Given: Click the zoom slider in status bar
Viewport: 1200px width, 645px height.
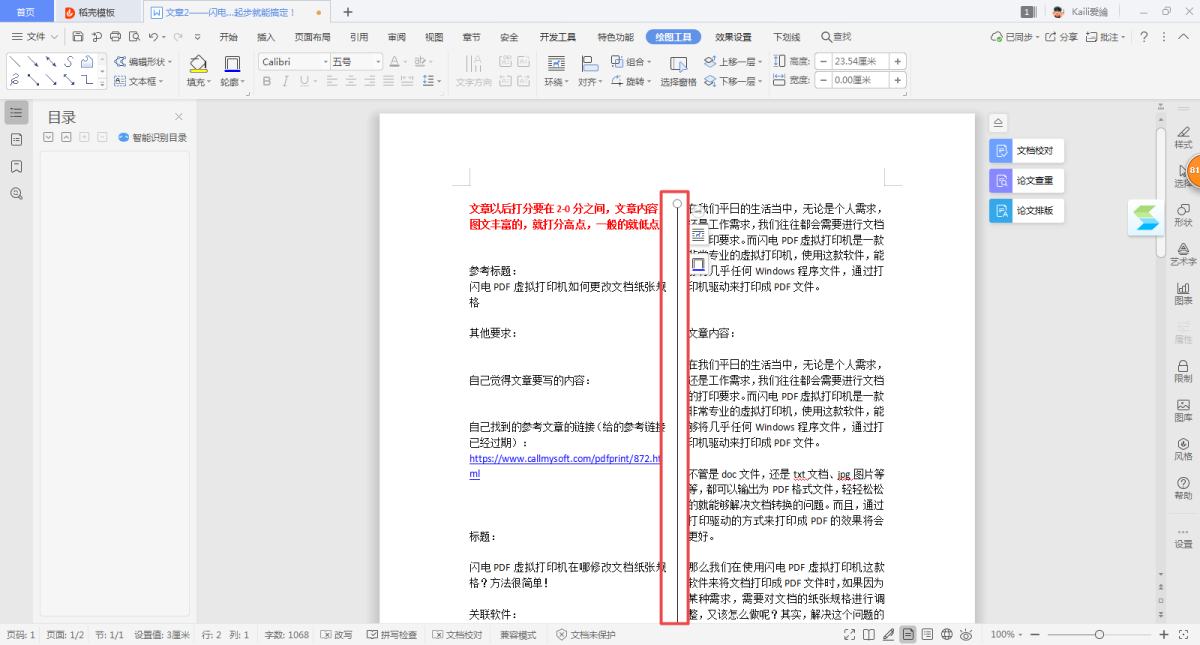Looking at the screenshot, I should tap(1099, 635).
